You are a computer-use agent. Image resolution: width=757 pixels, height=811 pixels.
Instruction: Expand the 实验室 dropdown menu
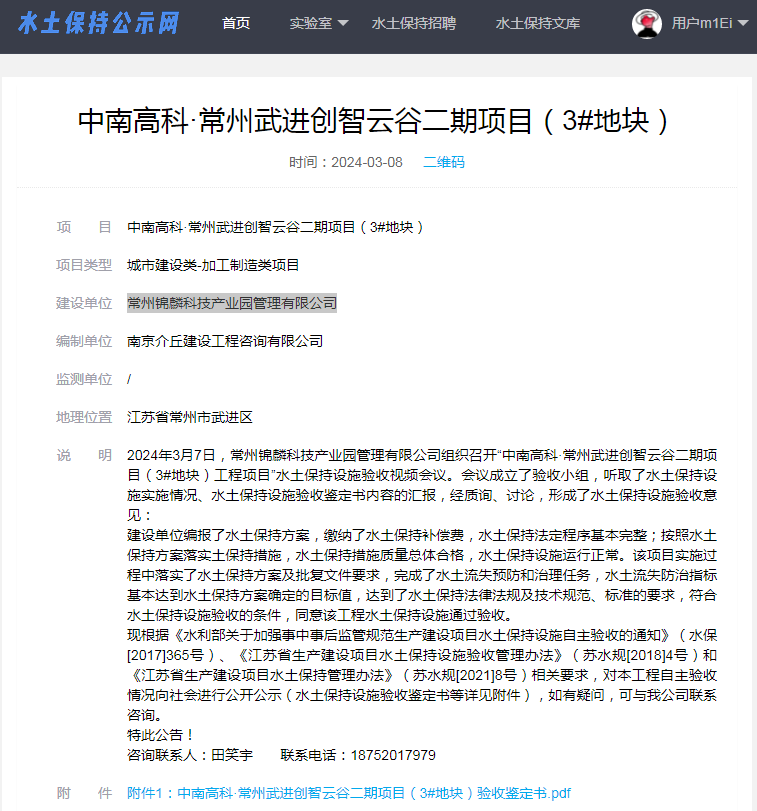(x=319, y=23)
